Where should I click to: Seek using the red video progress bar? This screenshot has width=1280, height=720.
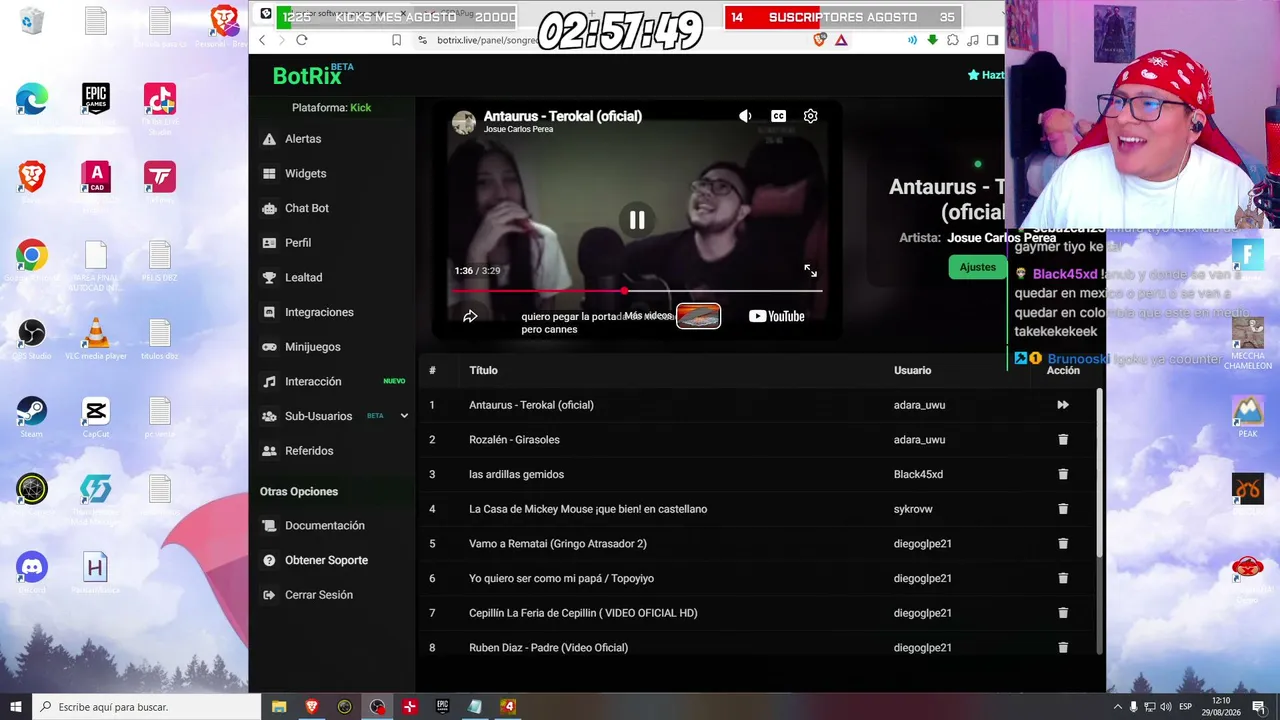click(x=637, y=291)
